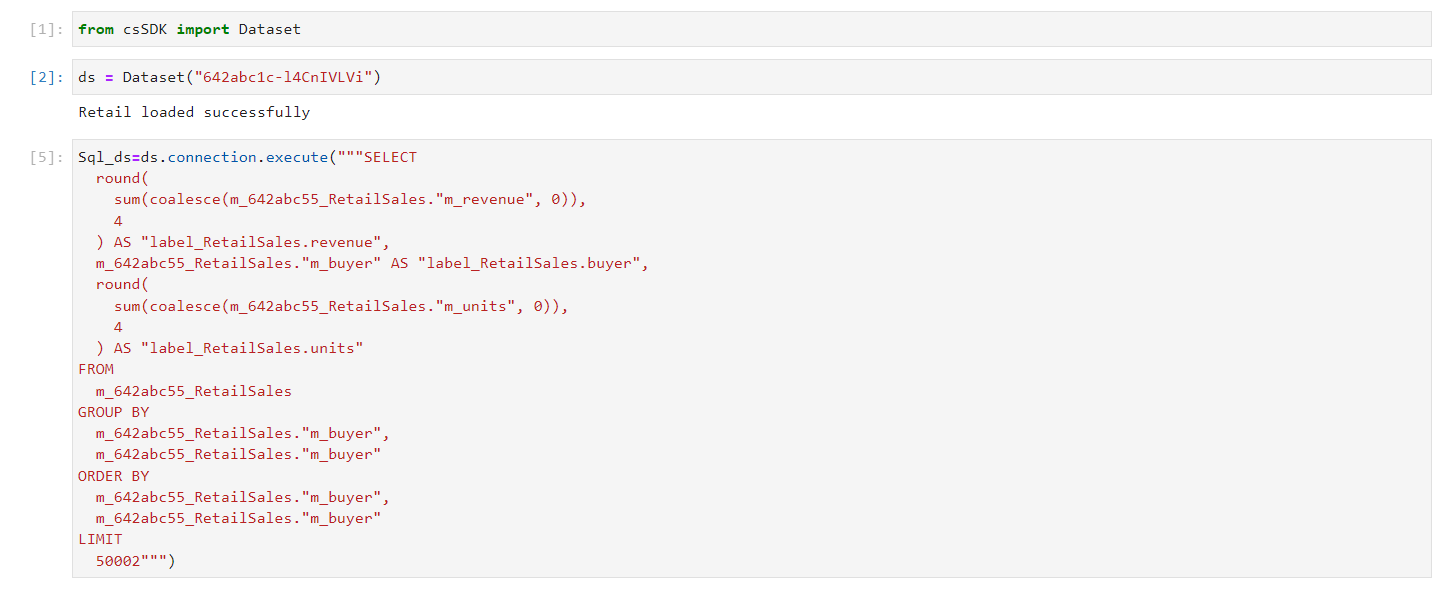Click the Dataset keyword in import line

pos(270,29)
